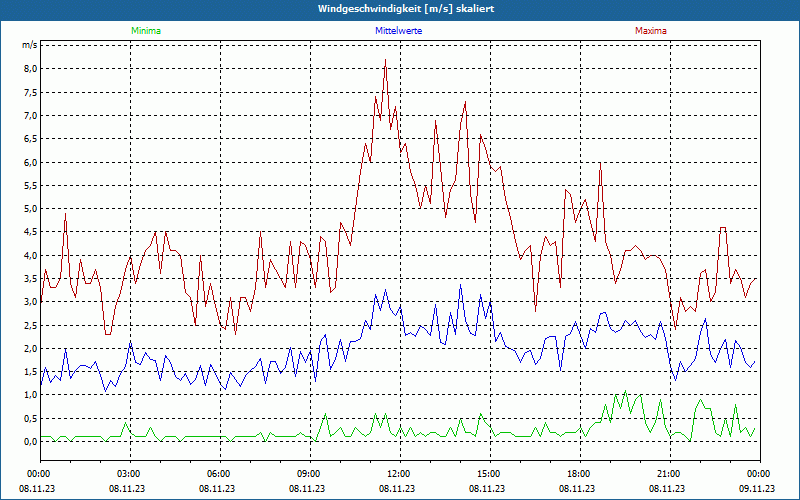Click the 18:00 time axis label

coord(578,474)
